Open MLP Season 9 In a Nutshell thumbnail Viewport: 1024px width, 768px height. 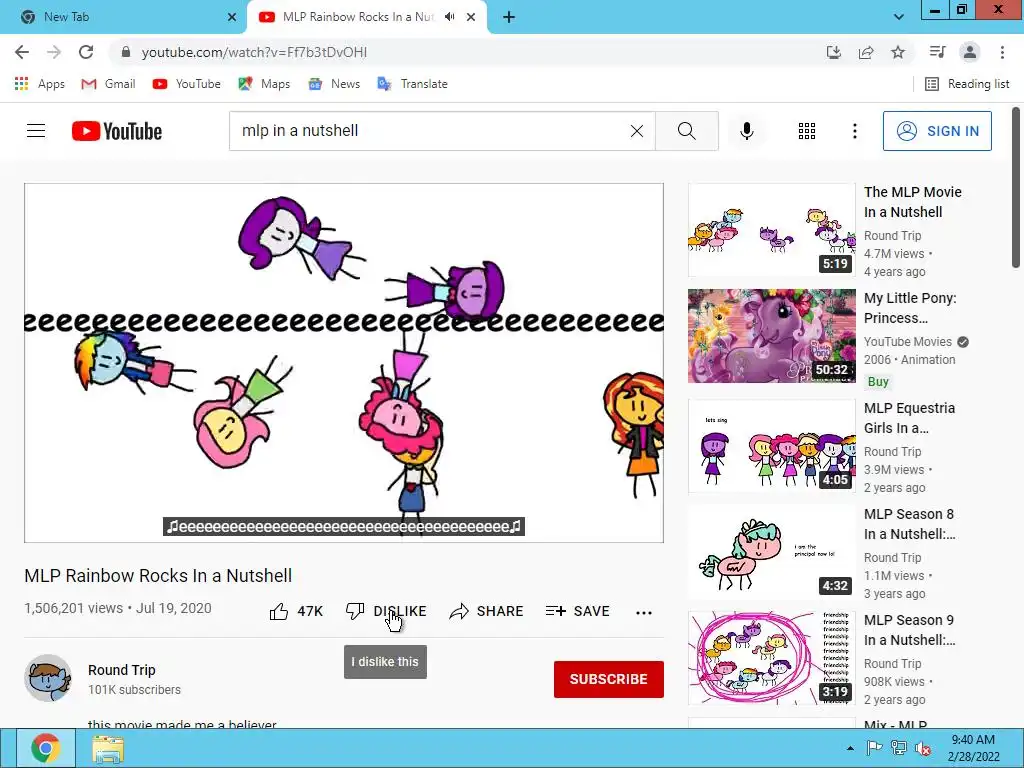(771, 658)
